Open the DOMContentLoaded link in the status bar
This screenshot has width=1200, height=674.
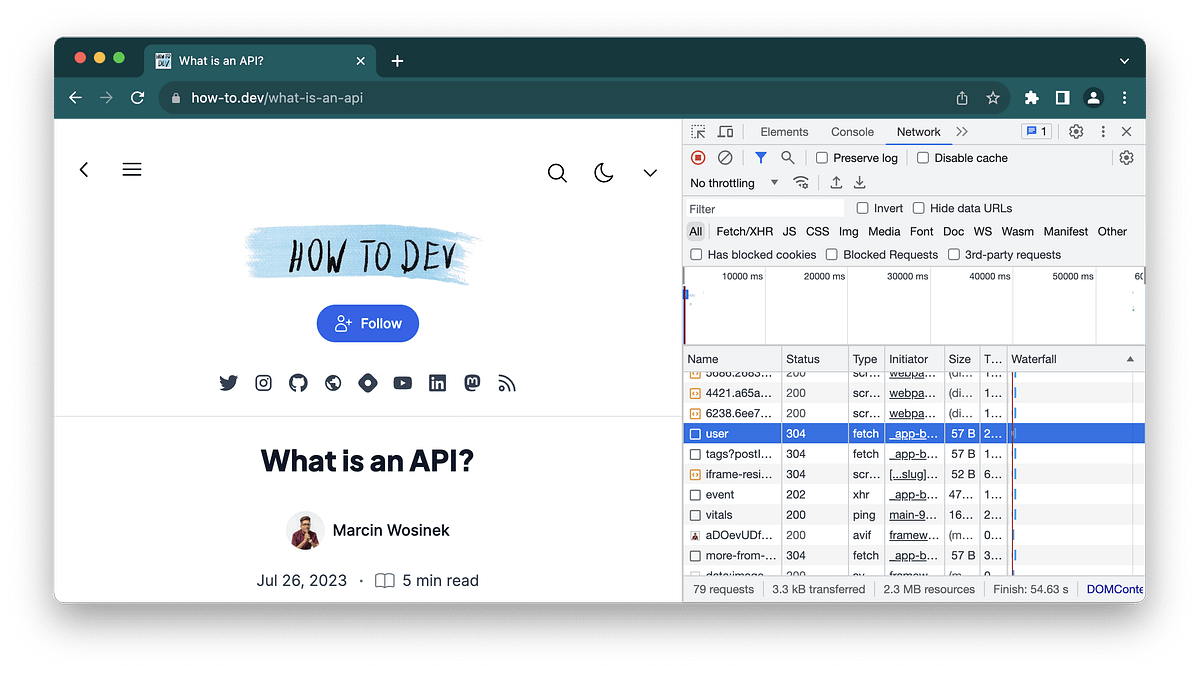[1114, 589]
